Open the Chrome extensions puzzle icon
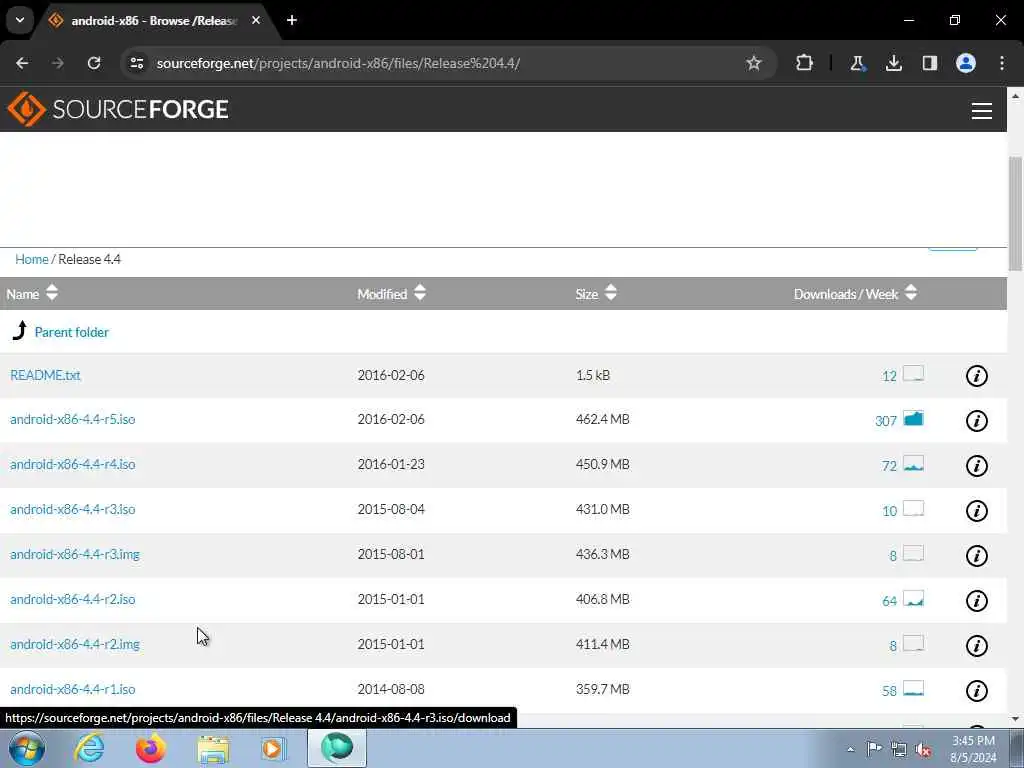Viewport: 1024px width, 768px height. pyautogui.click(x=805, y=63)
